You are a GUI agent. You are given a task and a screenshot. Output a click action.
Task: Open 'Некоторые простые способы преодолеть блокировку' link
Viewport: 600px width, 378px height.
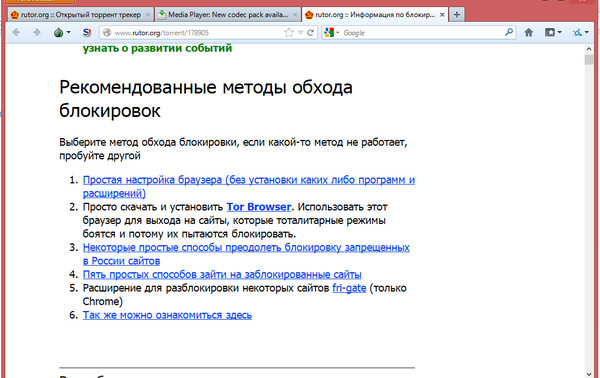246,254
